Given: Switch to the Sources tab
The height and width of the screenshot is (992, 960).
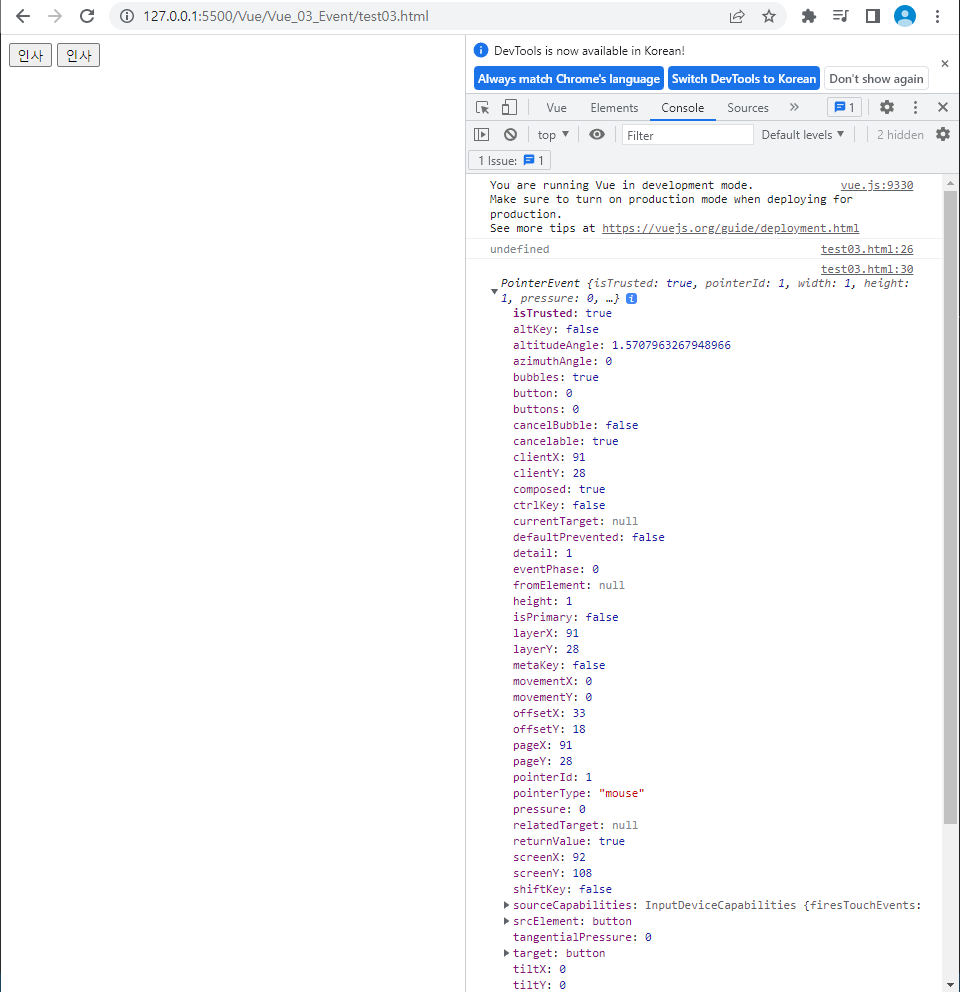Looking at the screenshot, I should tap(747, 108).
